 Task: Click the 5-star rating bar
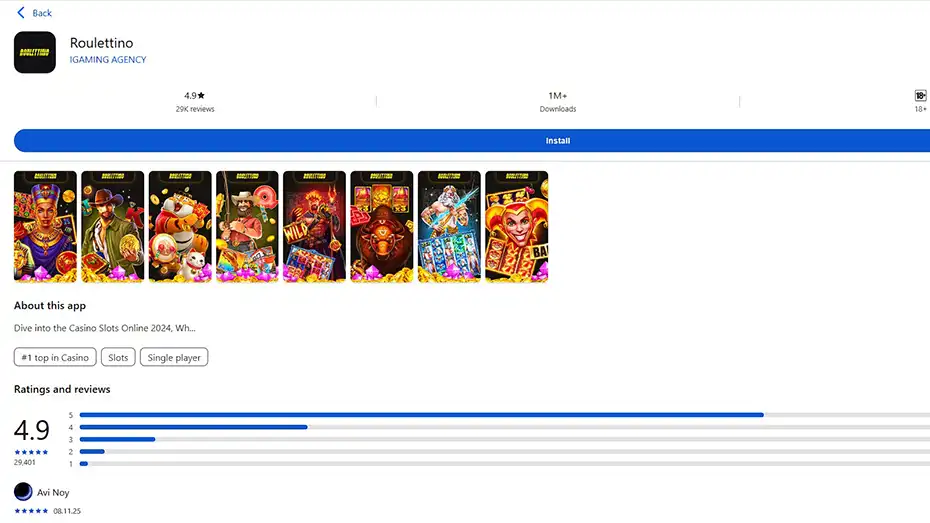click(x=505, y=415)
